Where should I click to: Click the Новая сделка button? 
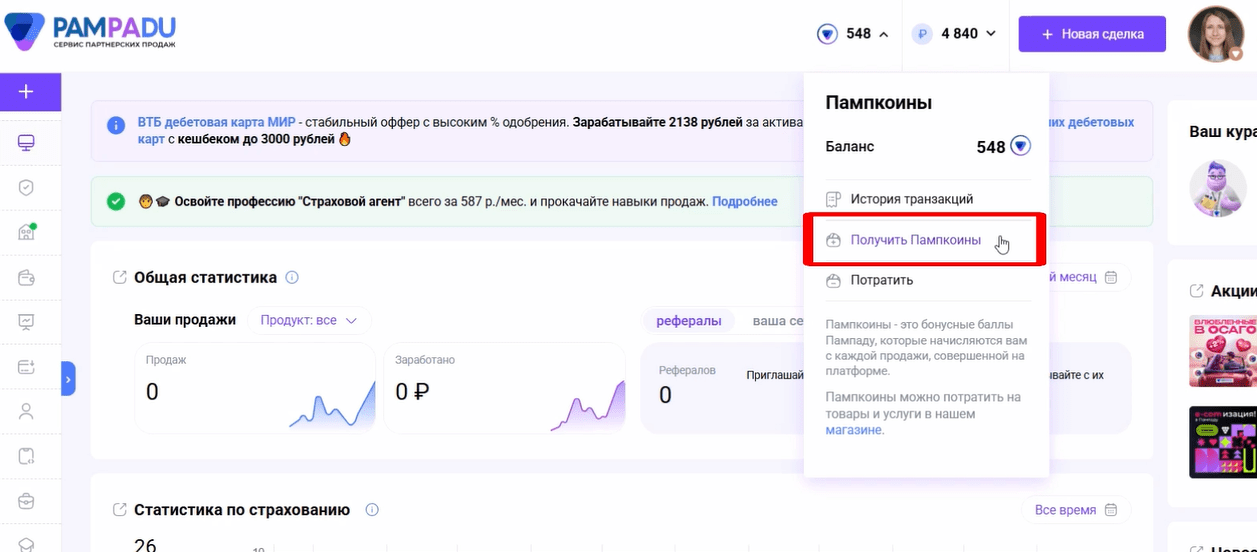click(x=1092, y=34)
